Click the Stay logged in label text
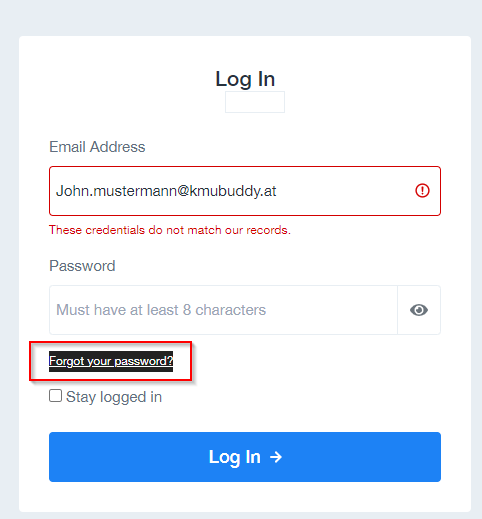Screen dimensions: 482x519 114,397
